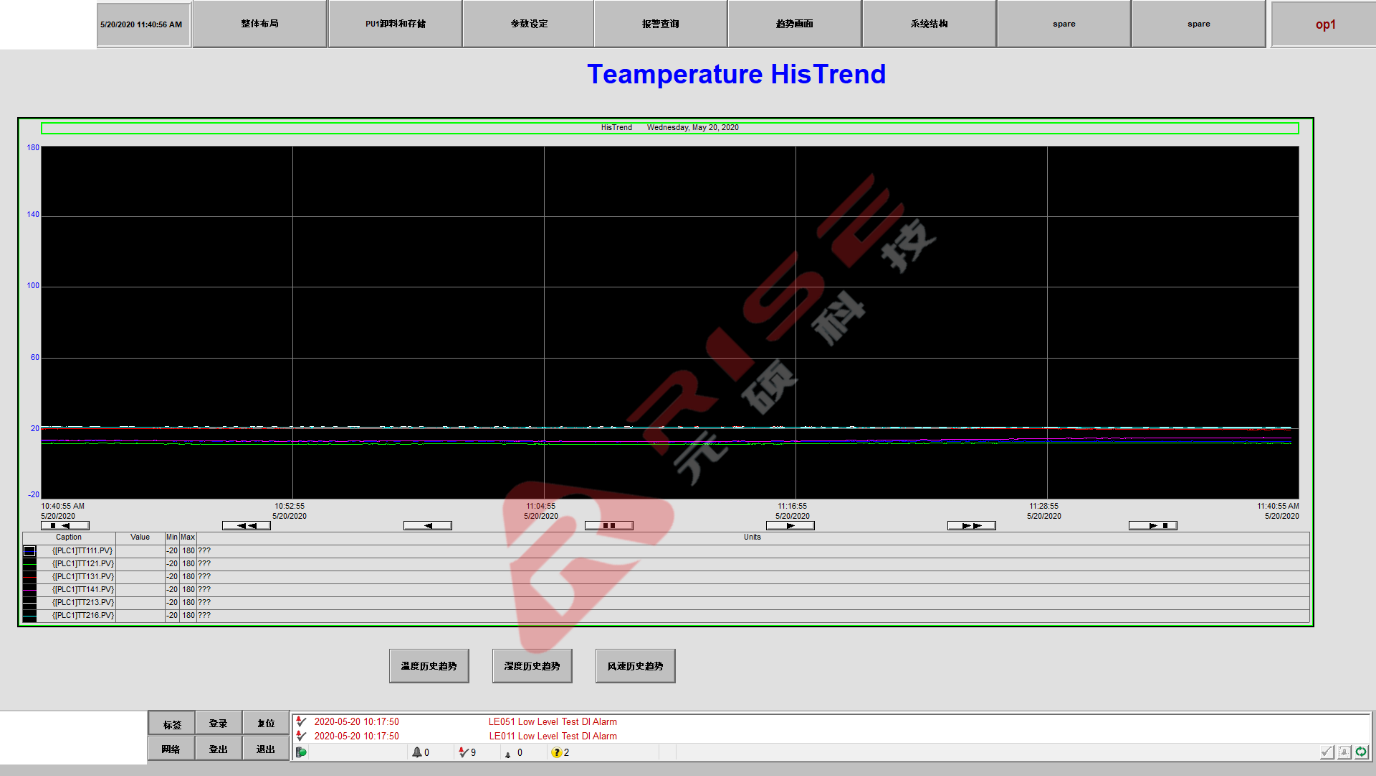Show the 温度历史趋势 temperature history trend
The height and width of the screenshot is (776, 1376).
429,666
